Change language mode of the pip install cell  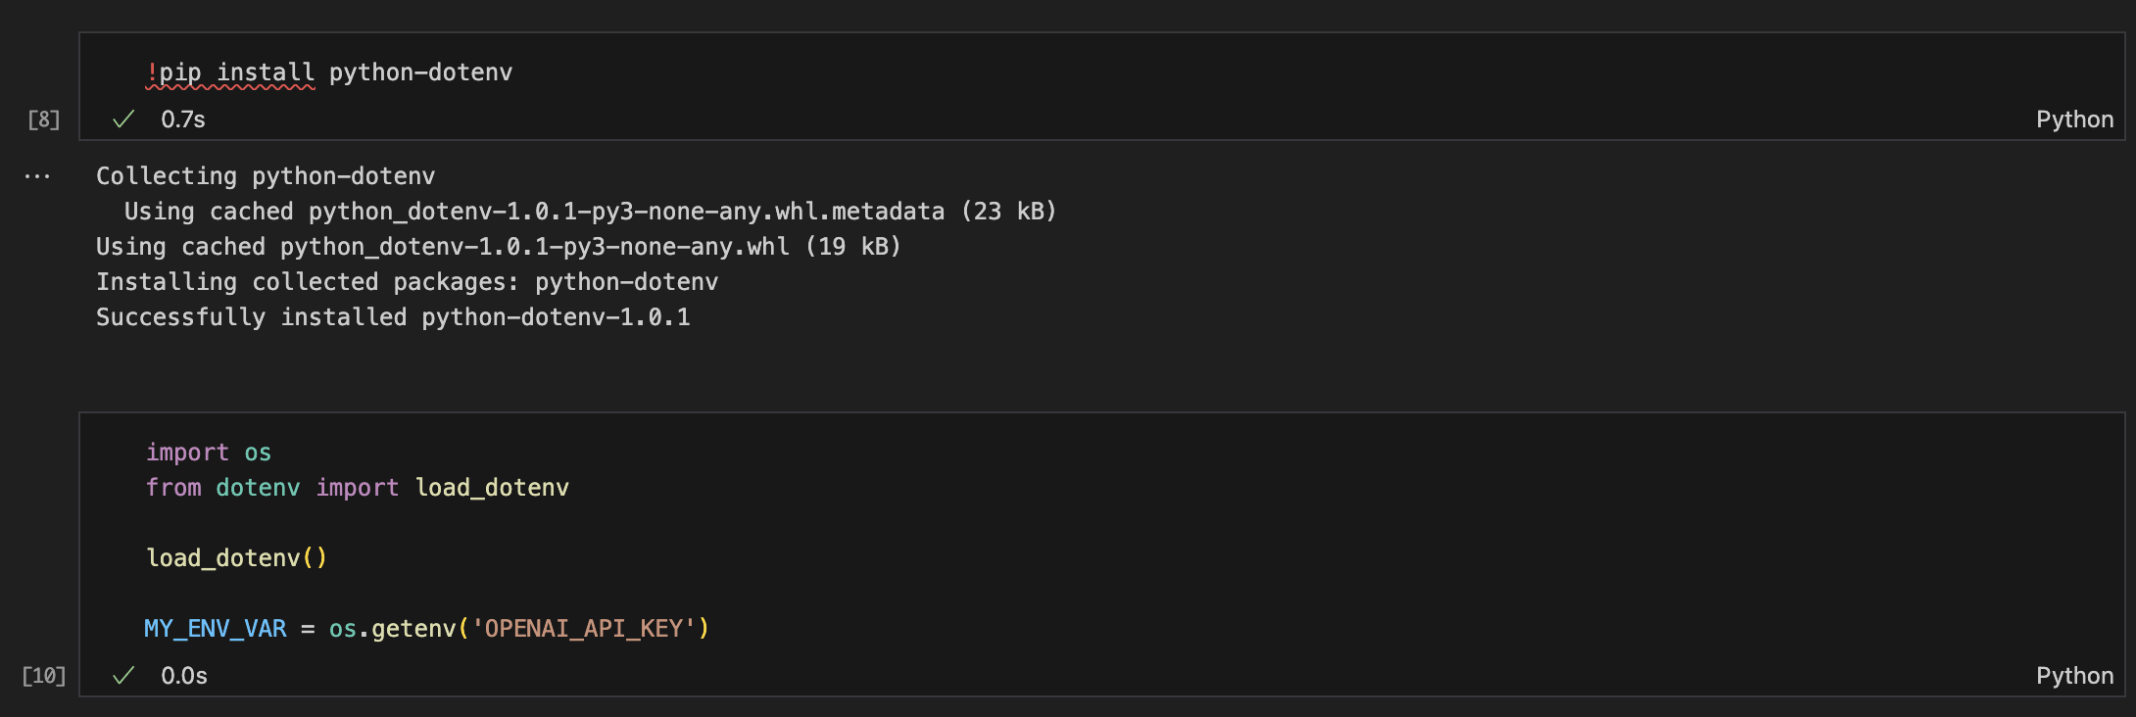(2074, 120)
